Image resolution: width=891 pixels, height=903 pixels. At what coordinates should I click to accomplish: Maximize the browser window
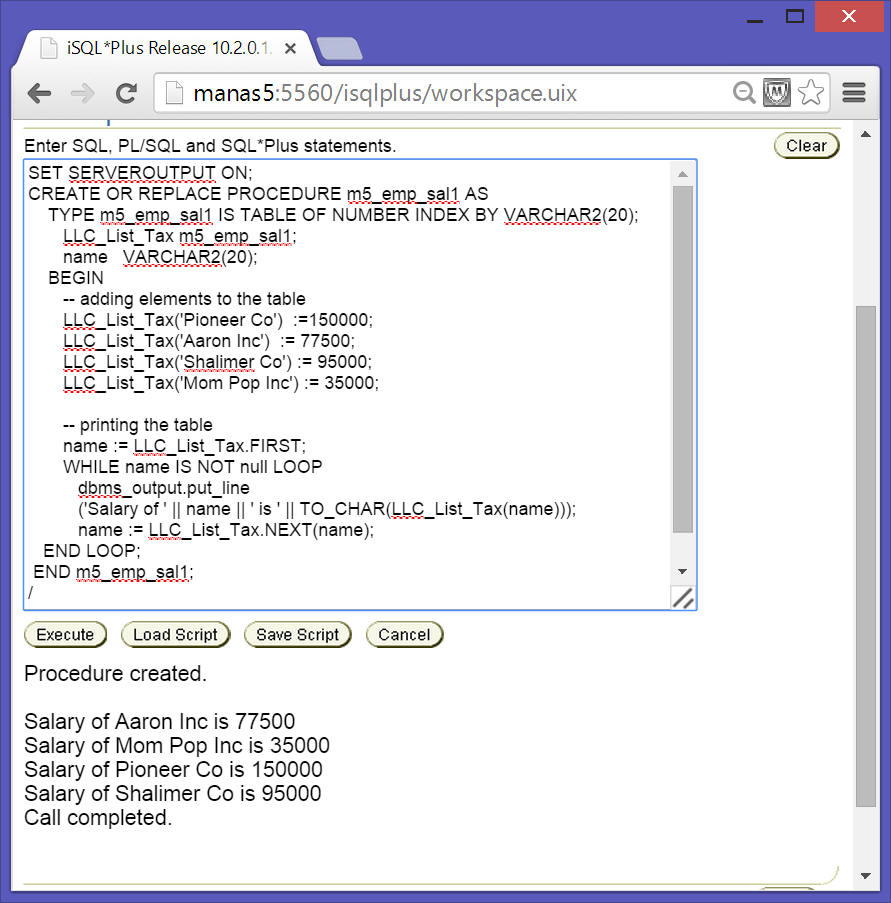pyautogui.click(x=795, y=16)
